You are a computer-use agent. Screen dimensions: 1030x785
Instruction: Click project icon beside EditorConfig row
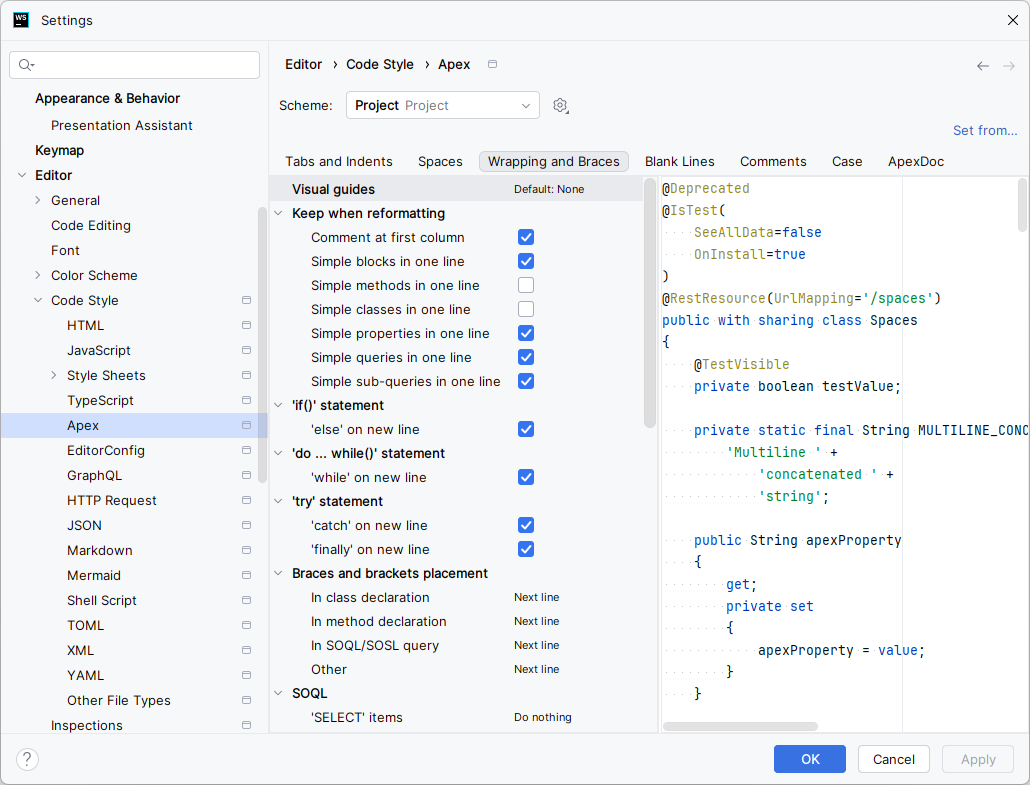(x=246, y=450)
